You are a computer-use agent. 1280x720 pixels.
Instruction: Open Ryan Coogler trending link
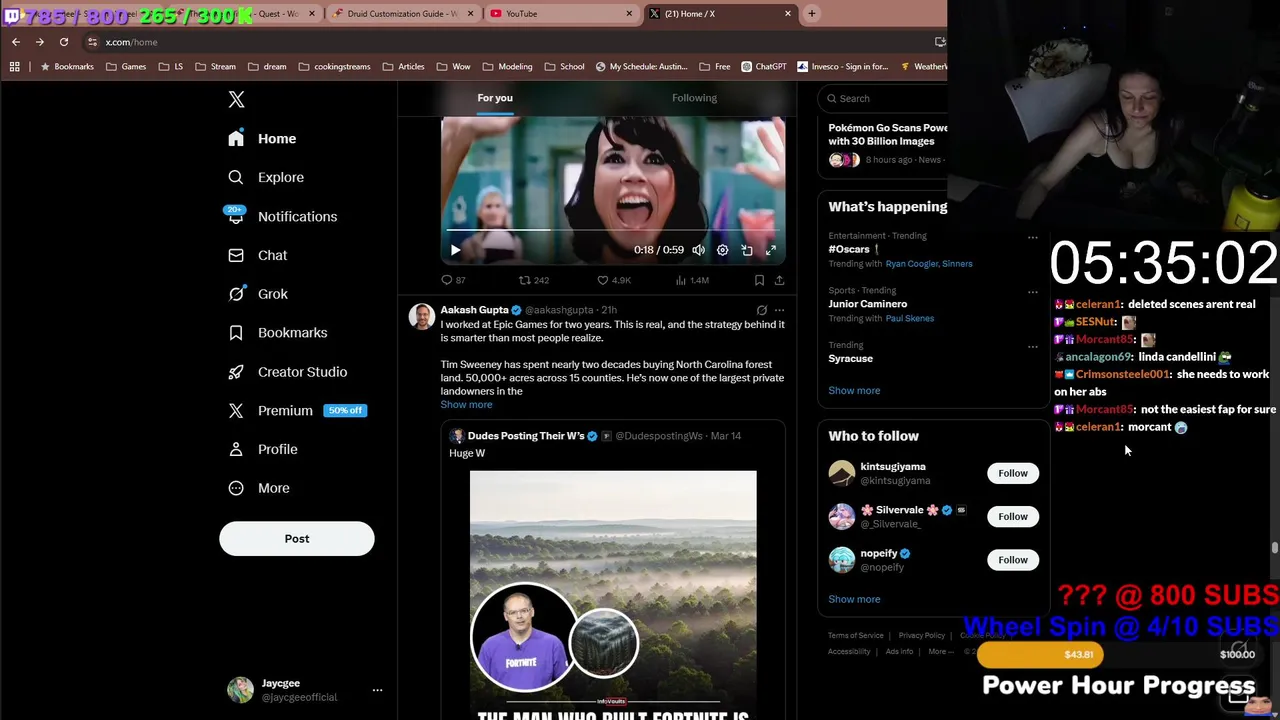pos(910,264)
